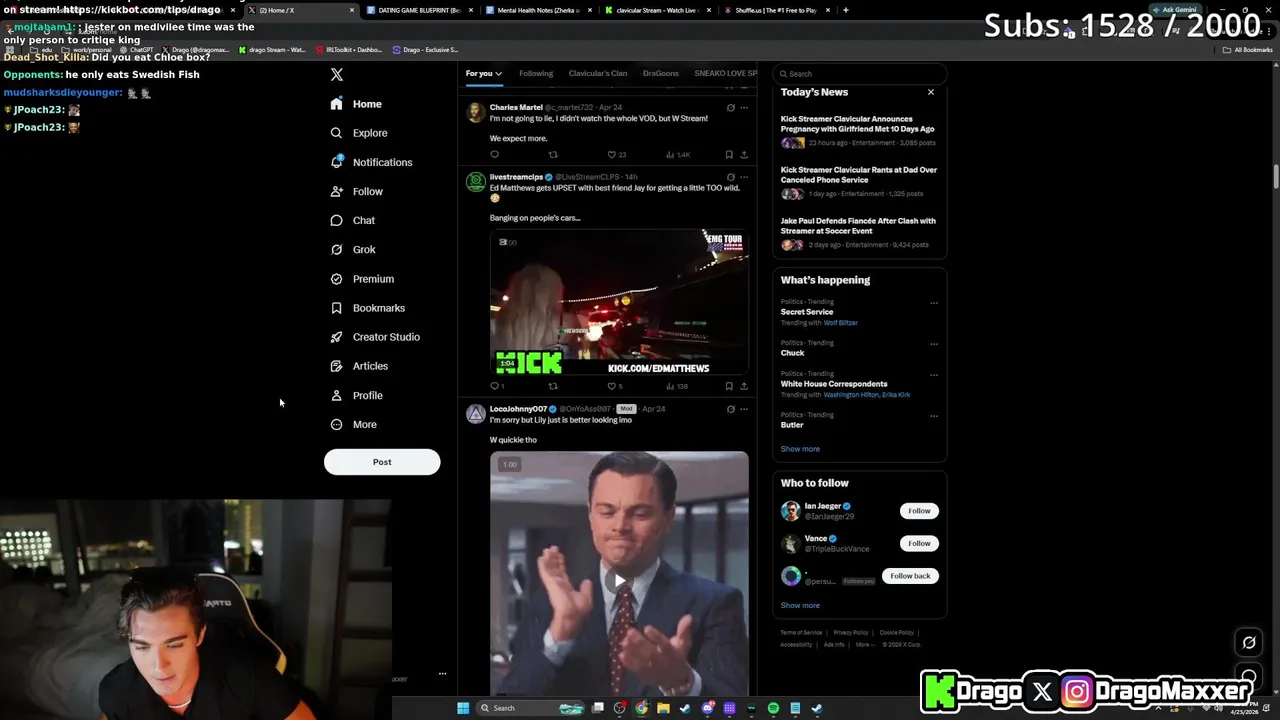Click the X logo above Home
Viewport: 1280px width, 720px height.
337,75
